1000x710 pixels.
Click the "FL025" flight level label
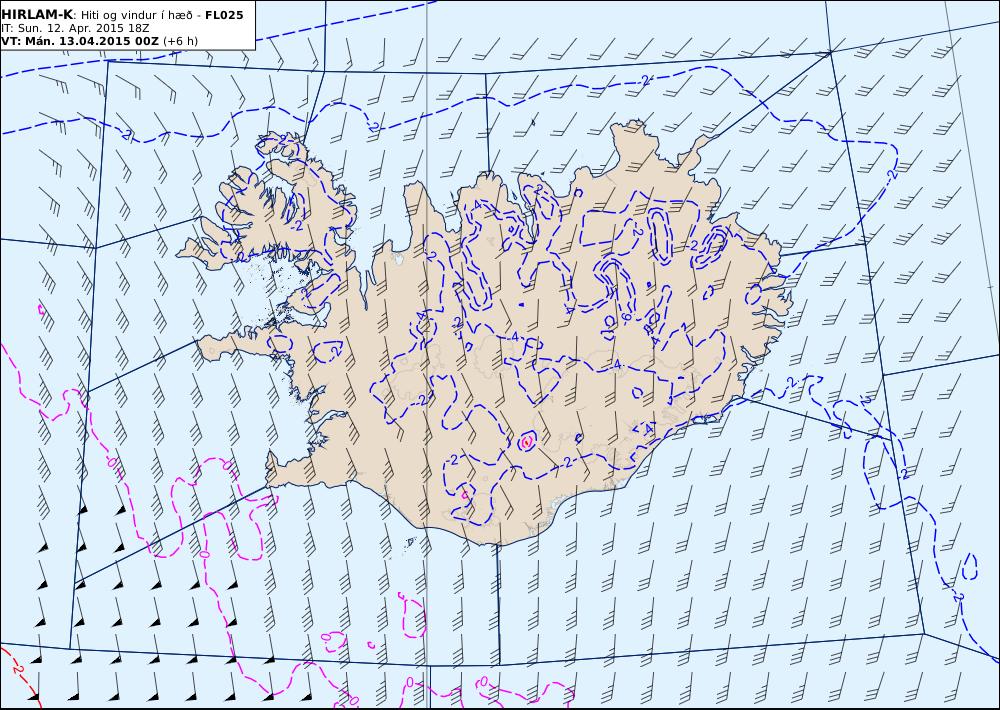224,15
